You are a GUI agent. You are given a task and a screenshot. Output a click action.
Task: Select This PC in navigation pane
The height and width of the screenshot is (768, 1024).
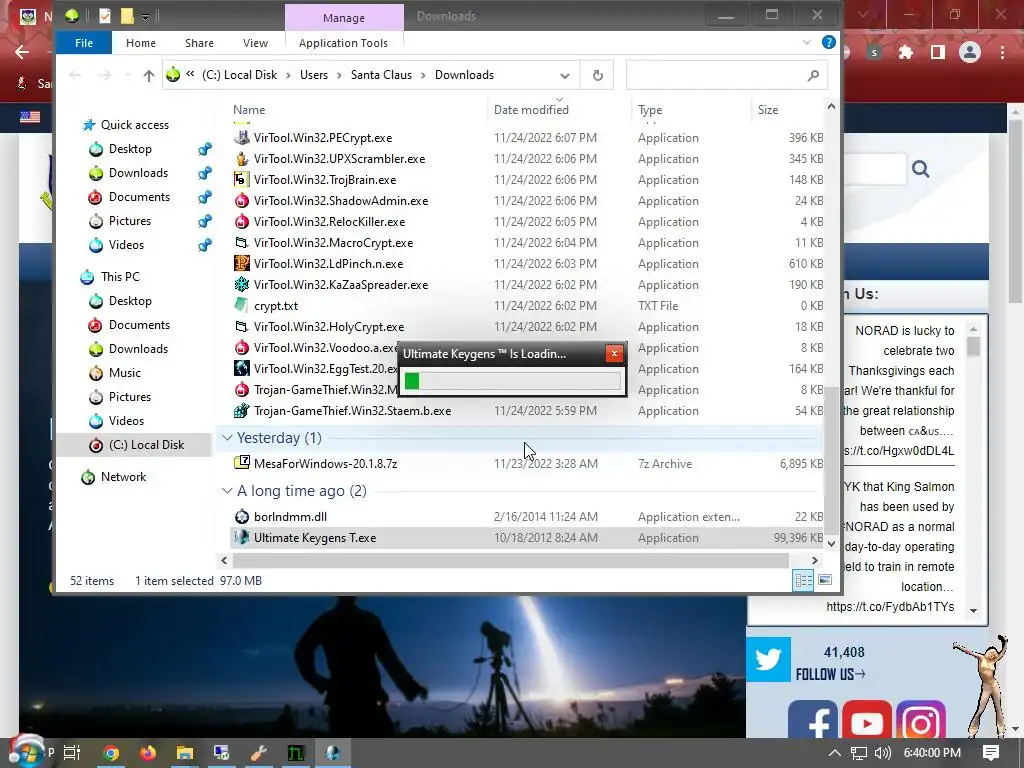pos(120,277)
